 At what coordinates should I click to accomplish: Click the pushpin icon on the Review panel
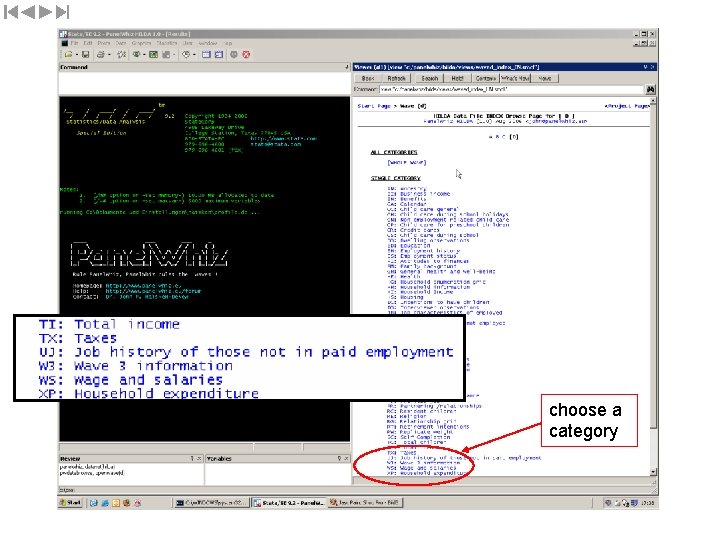click(x=192, y=458)
